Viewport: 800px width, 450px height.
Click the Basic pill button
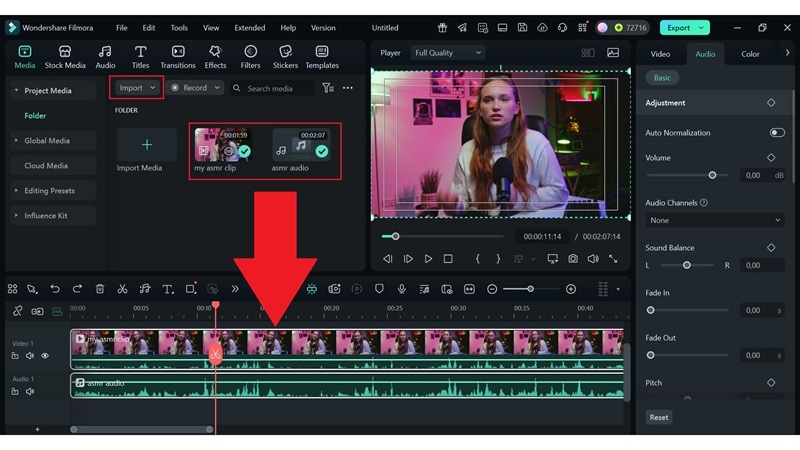coord(662,78)
